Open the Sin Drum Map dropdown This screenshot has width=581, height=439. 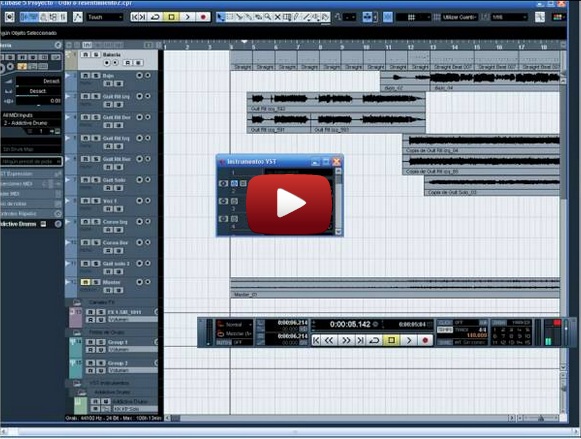tap(31, 149)
